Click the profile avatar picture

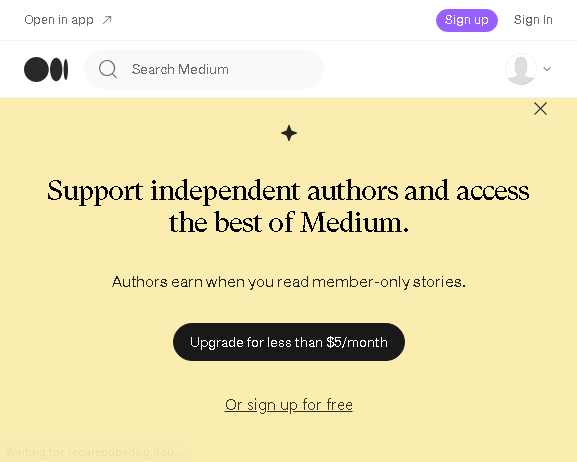(x=520, y=69)
